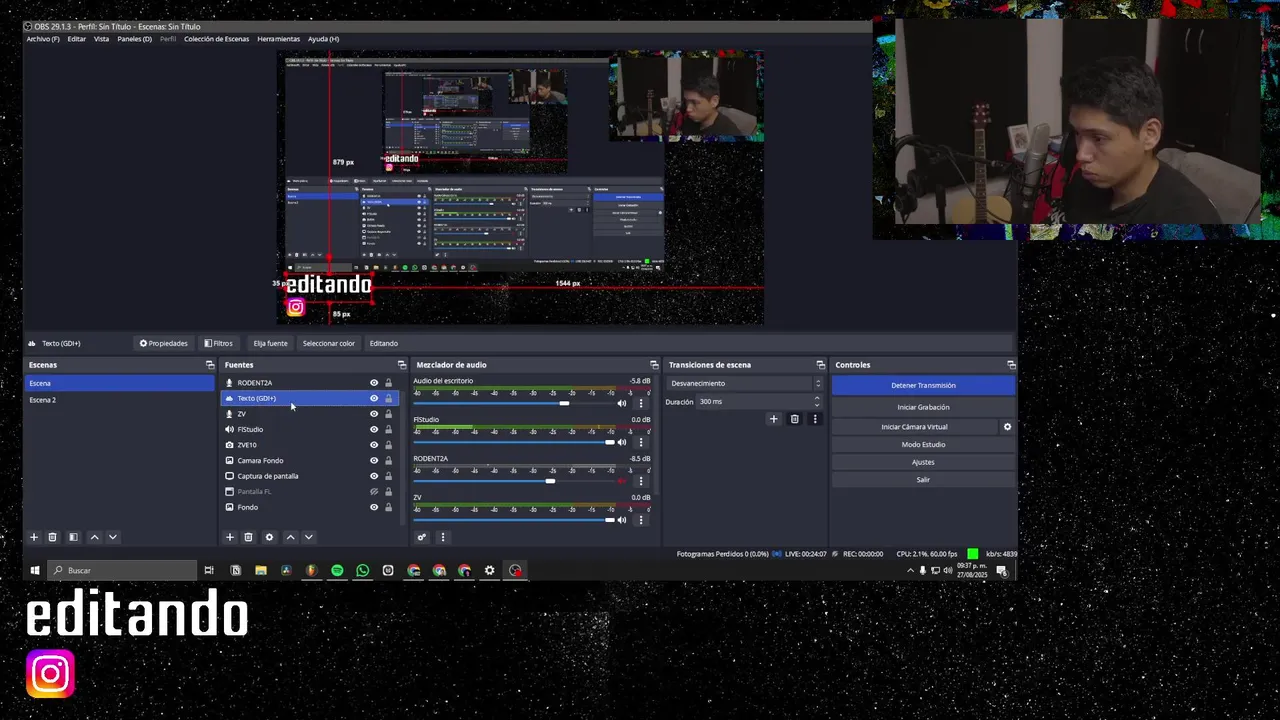Open Ajustes from Controles panel
Image resolution: width=1280 pixels, height=720 pixels.
(923, 462)
